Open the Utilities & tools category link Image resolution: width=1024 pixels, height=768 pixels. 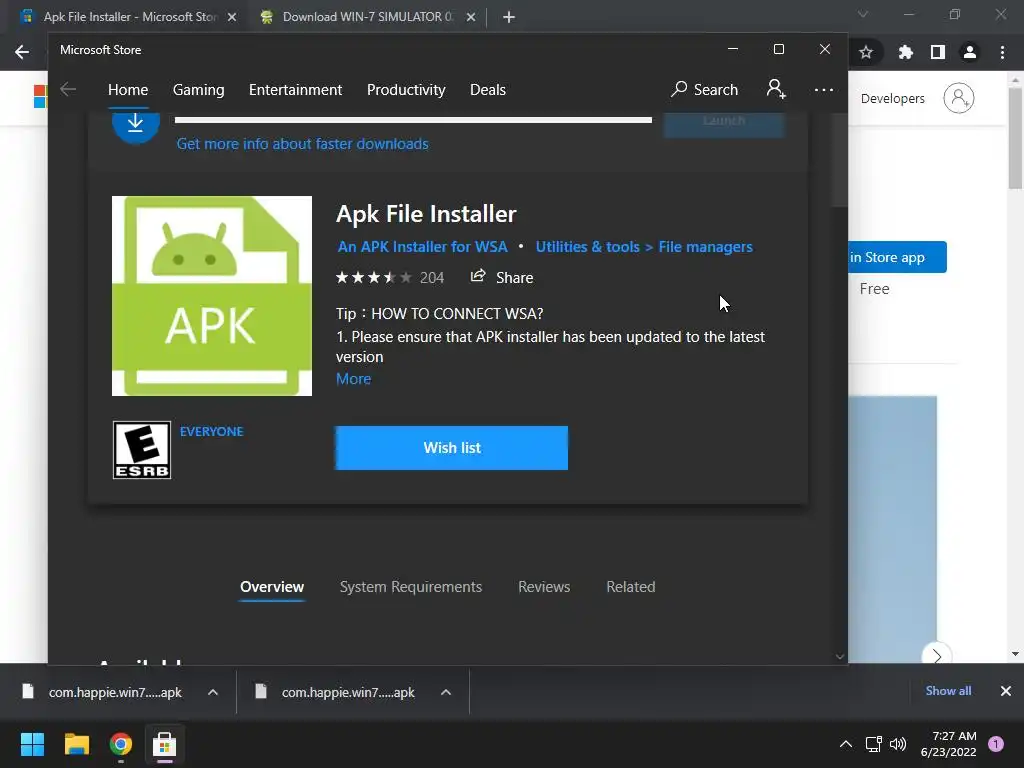[588, 247]
